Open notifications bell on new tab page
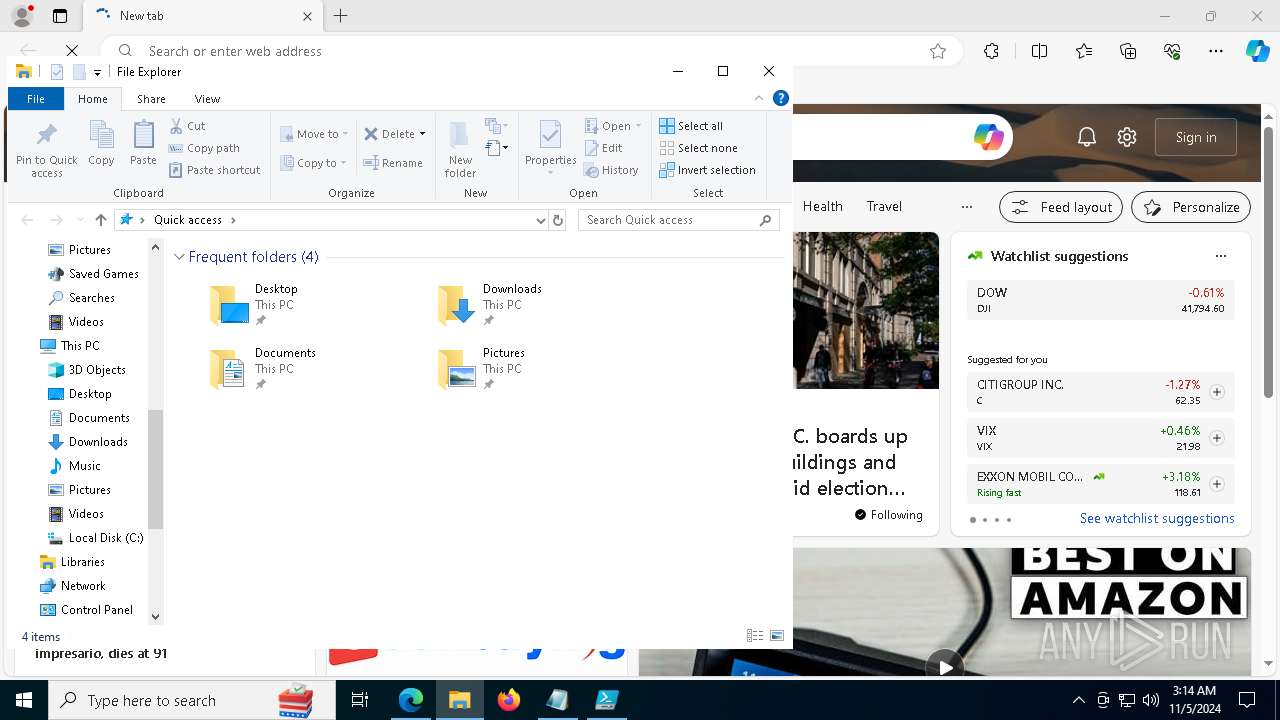The width and height of the screenshot is (1280, 720). (x=1087, y=137)
